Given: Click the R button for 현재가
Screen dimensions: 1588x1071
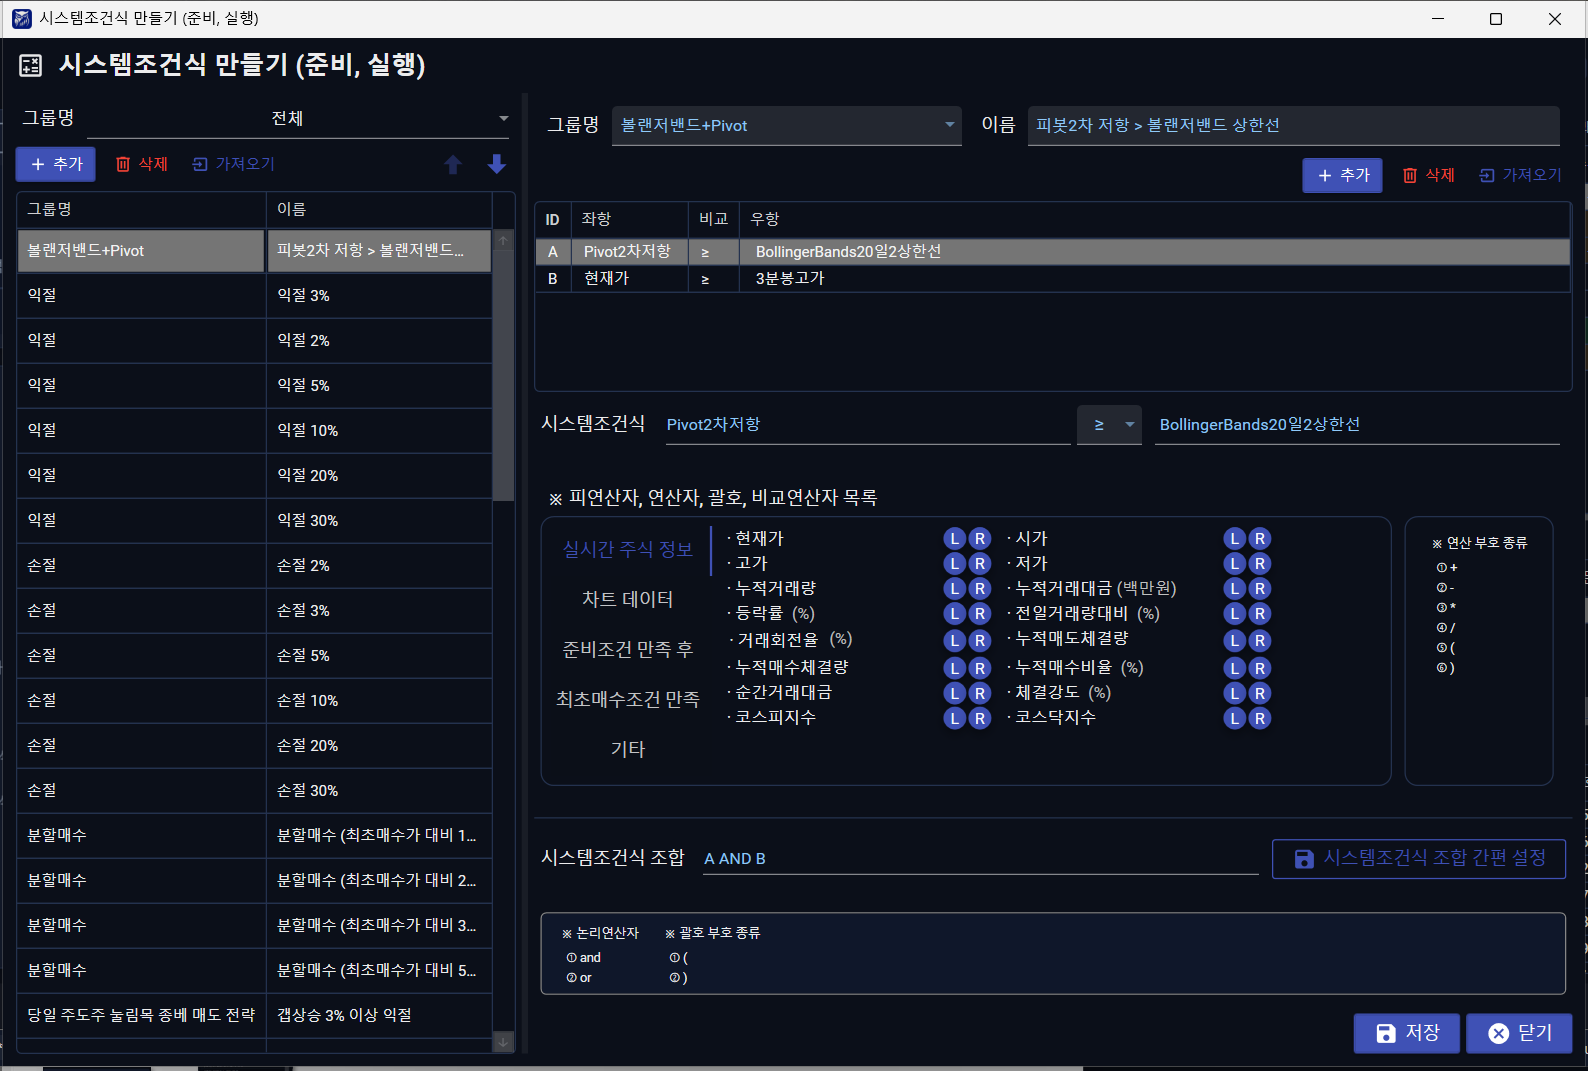Looking at the screenshot, I should 980,539.
